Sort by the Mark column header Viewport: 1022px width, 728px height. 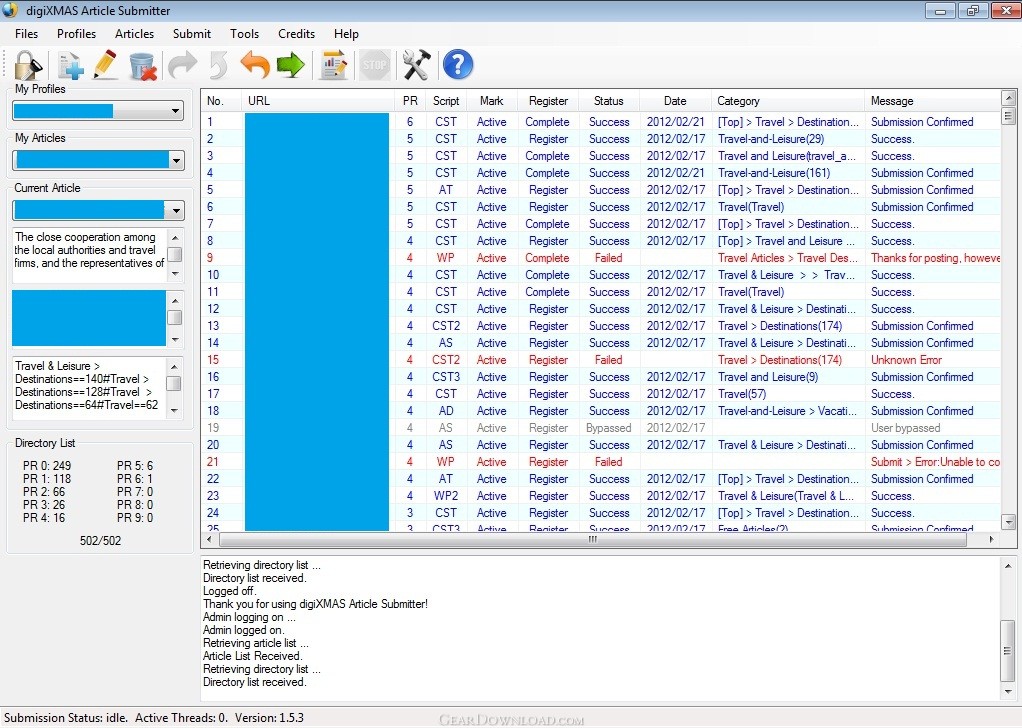491,101
